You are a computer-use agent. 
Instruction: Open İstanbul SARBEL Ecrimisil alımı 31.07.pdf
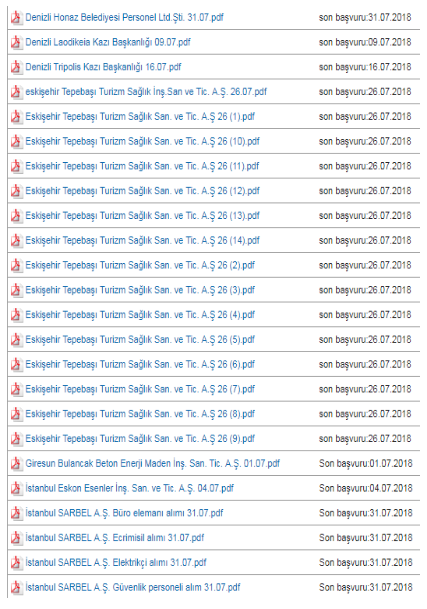coord(115,538)
